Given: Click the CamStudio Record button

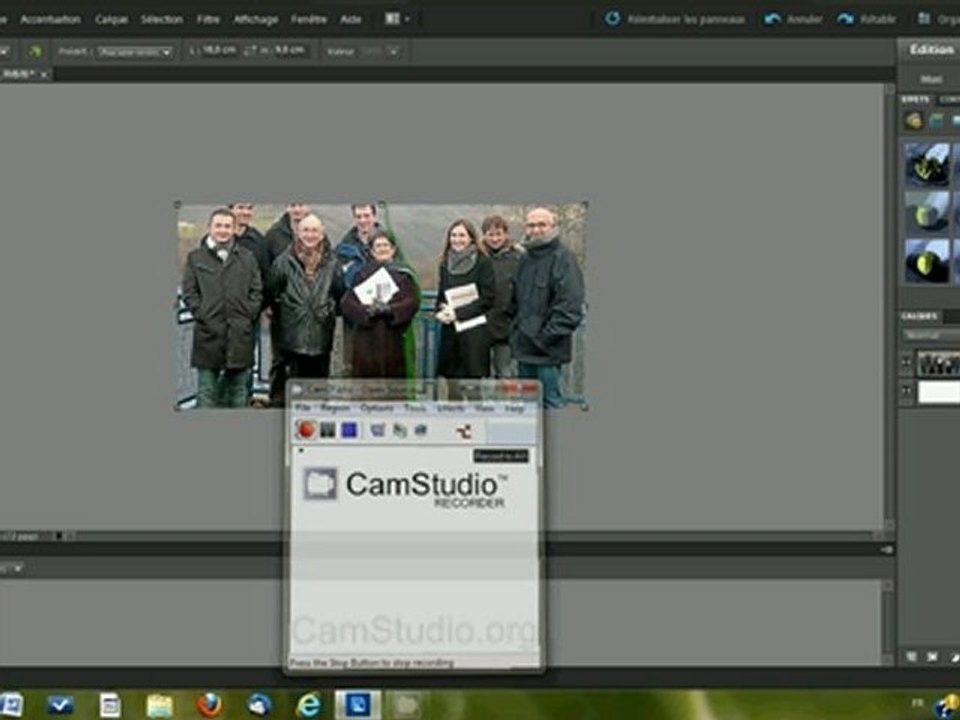Looking at the screenshot, I should [x=306, y=430].
